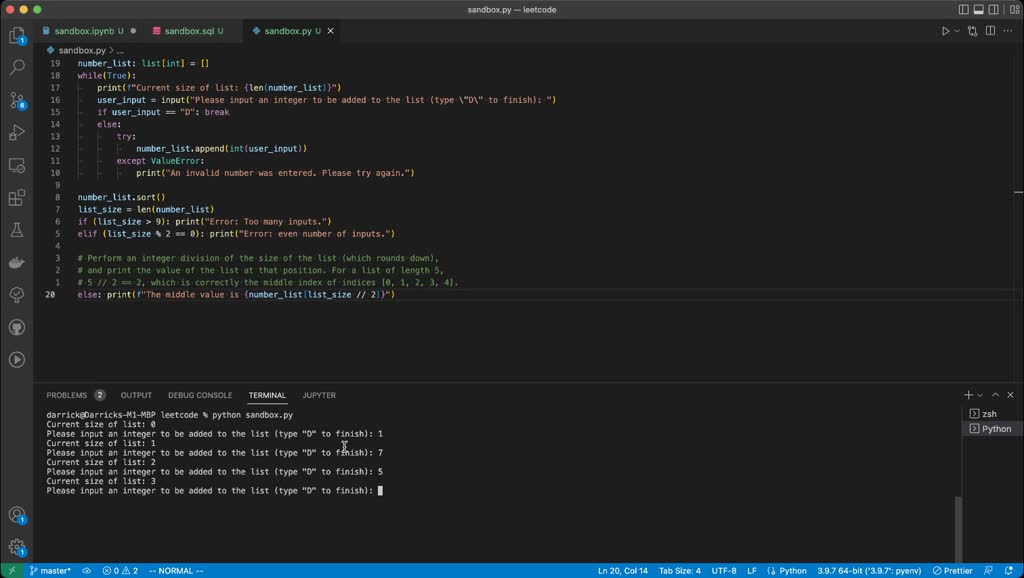Viewport: 1024px width, 578px height.
Task: Open the GitHub view in activity bar
Action: [x=17, y=327]
